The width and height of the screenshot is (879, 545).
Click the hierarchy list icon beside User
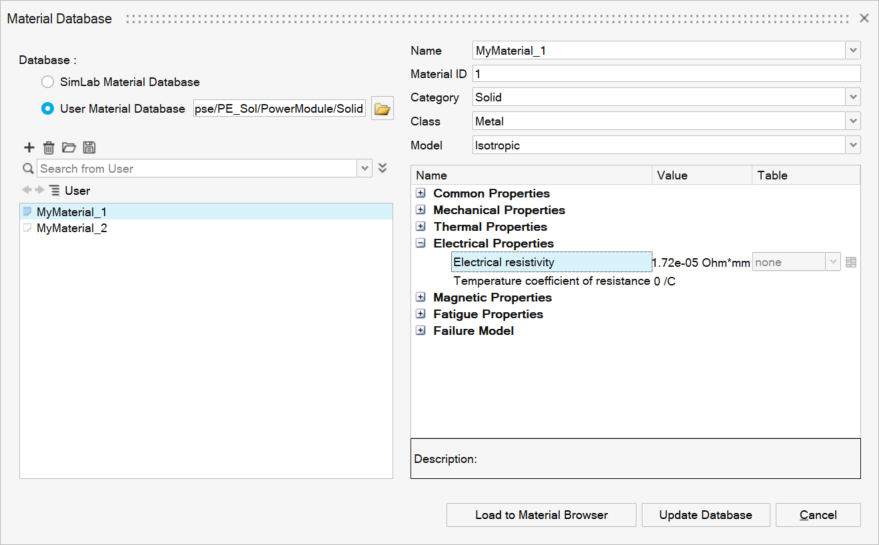54,190
